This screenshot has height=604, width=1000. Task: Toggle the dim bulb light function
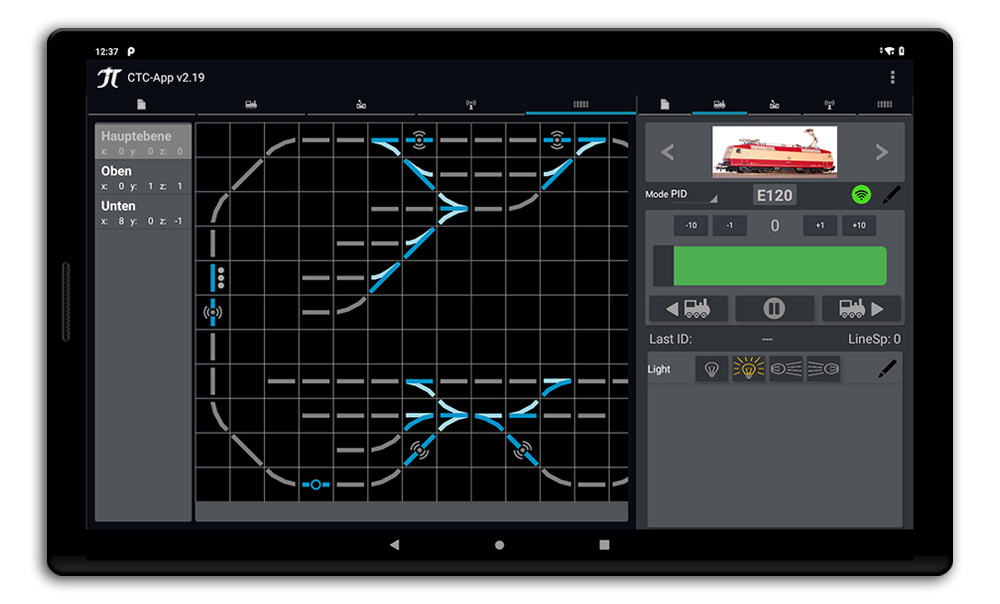click(x=710, y=368)
